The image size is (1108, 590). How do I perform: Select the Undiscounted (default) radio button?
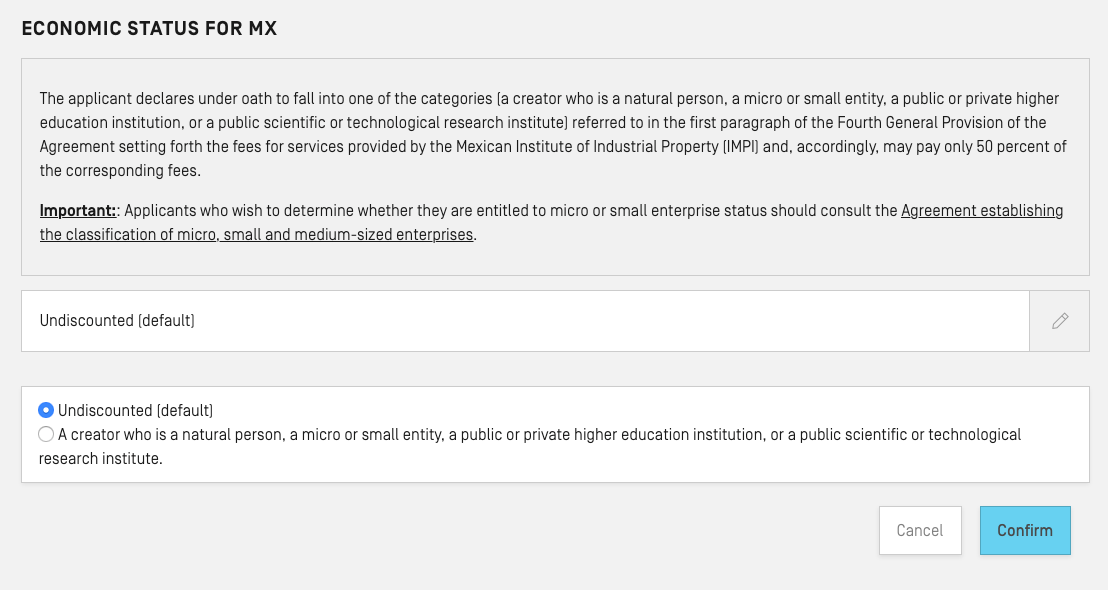45,410
